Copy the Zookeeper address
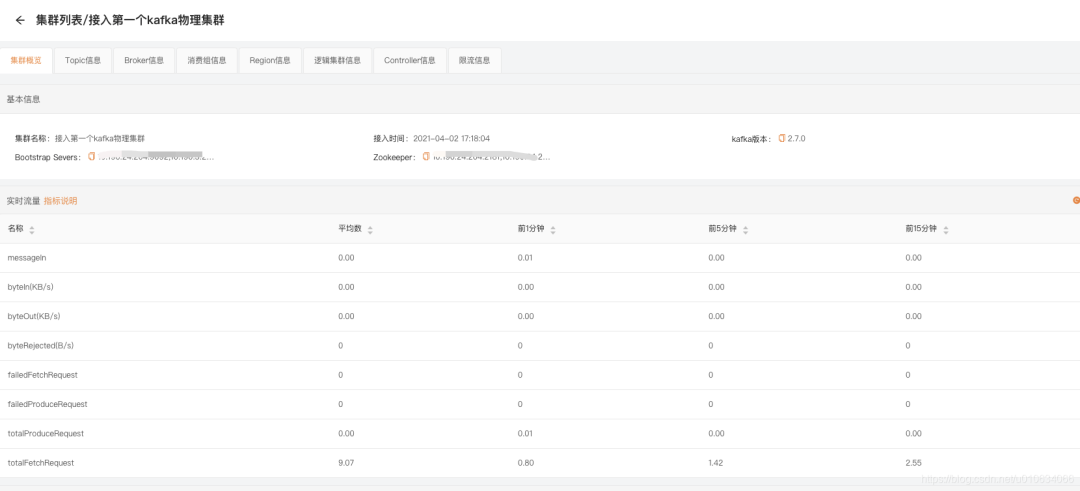The image size is (1080, 491). tap(426, 157)
